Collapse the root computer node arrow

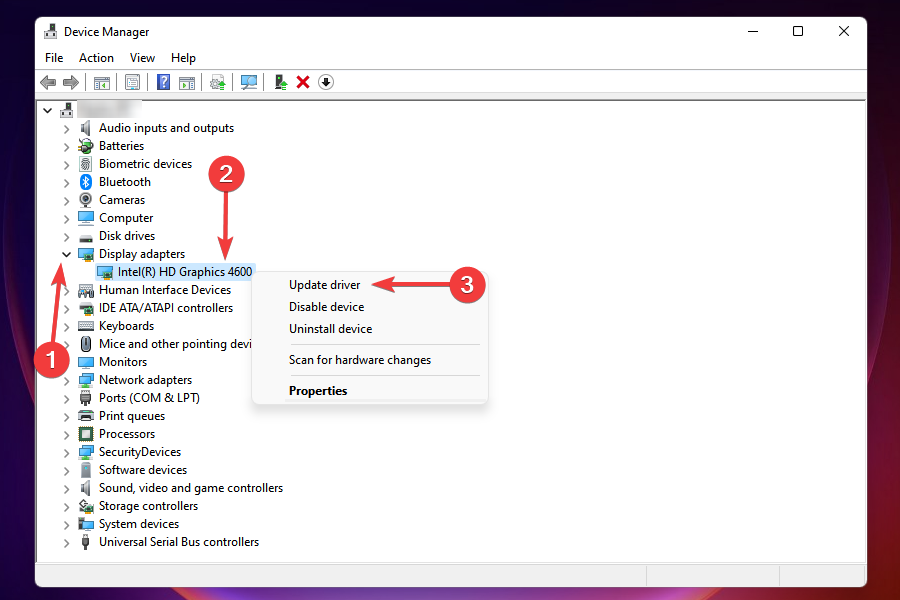pos(48,110)
